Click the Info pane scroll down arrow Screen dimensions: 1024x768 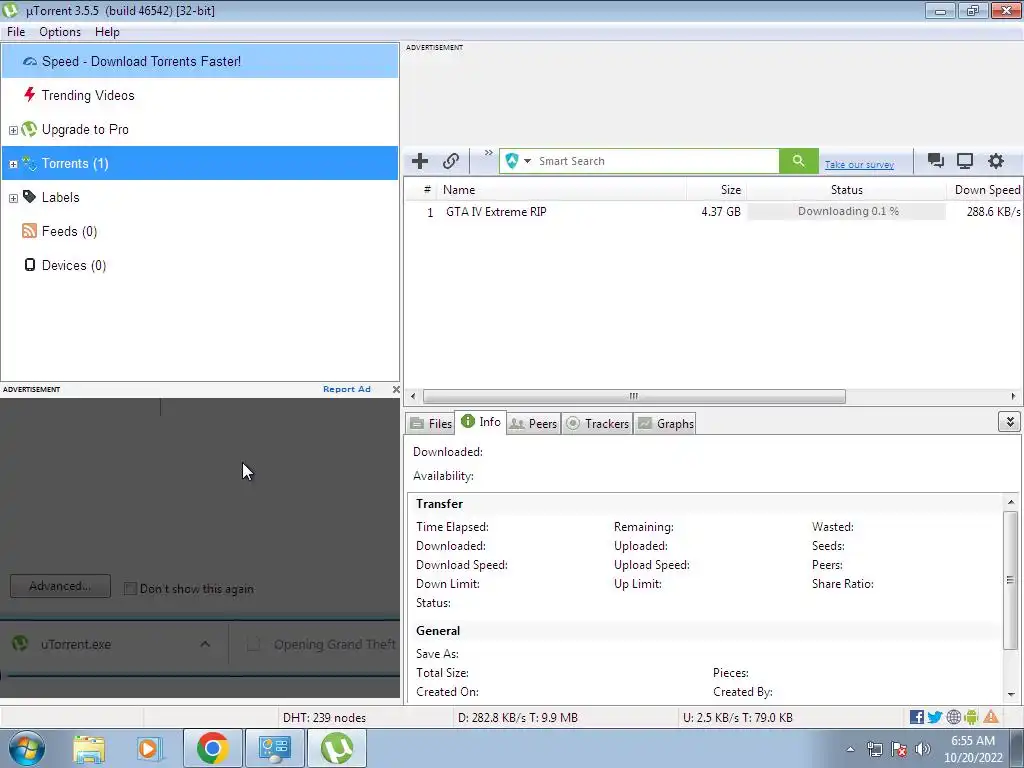tap(1010, 695)
